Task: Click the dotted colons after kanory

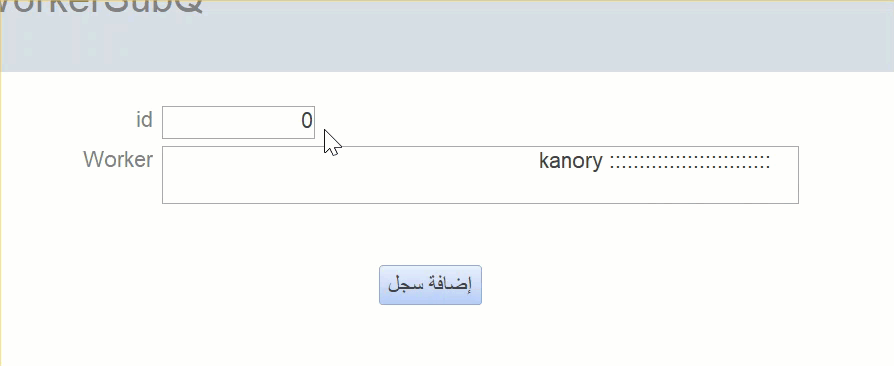Action: [690, 162]
